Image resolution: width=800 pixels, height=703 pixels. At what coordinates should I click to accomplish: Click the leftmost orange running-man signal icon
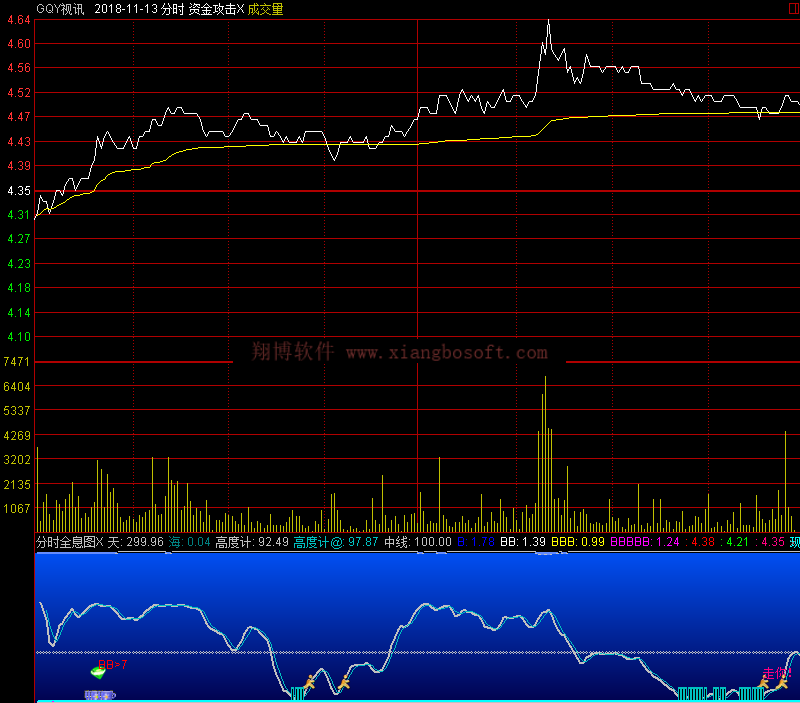310,682
